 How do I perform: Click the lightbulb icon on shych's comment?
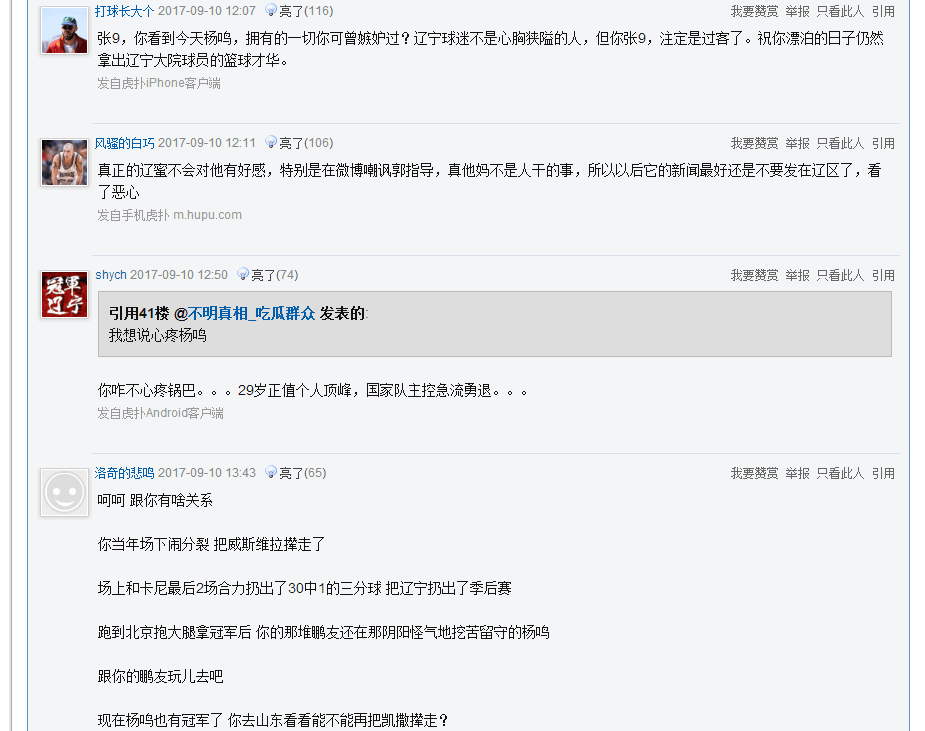pos(243,274)
